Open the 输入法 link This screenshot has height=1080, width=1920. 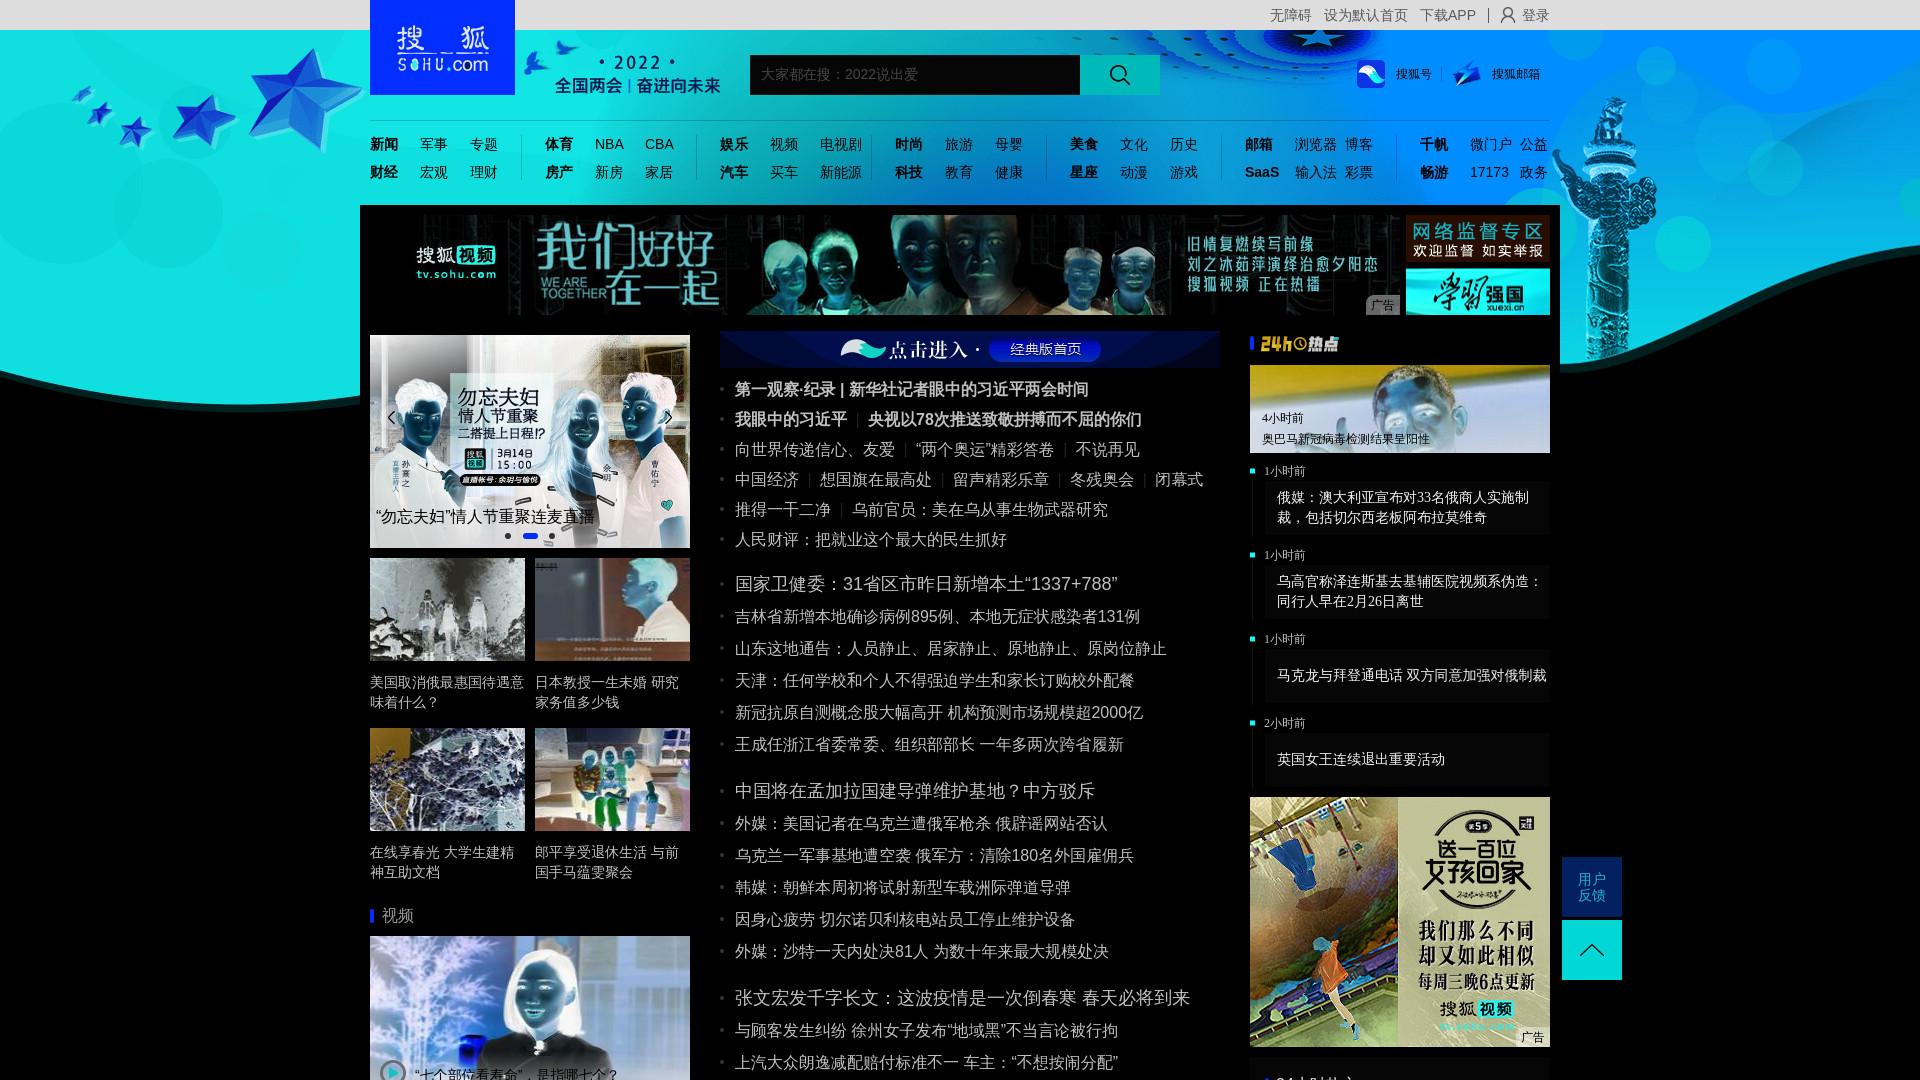pyautogui.click(x=1316, y=172)
